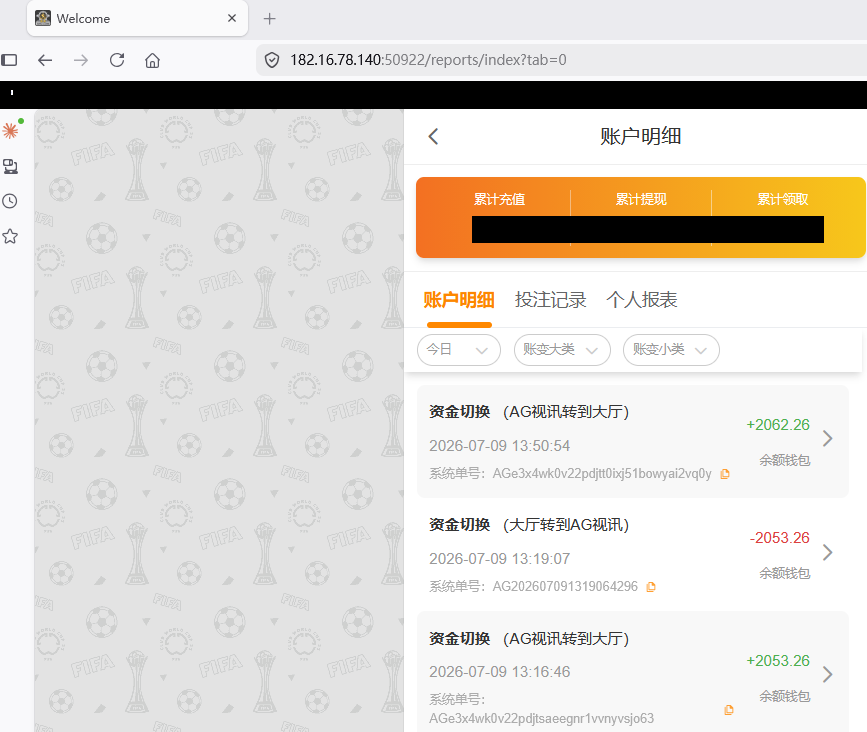Switch to the 个人报表 tab
Image resolution: width=867 pixels, height=732 pixels.
tap(642, 300)
